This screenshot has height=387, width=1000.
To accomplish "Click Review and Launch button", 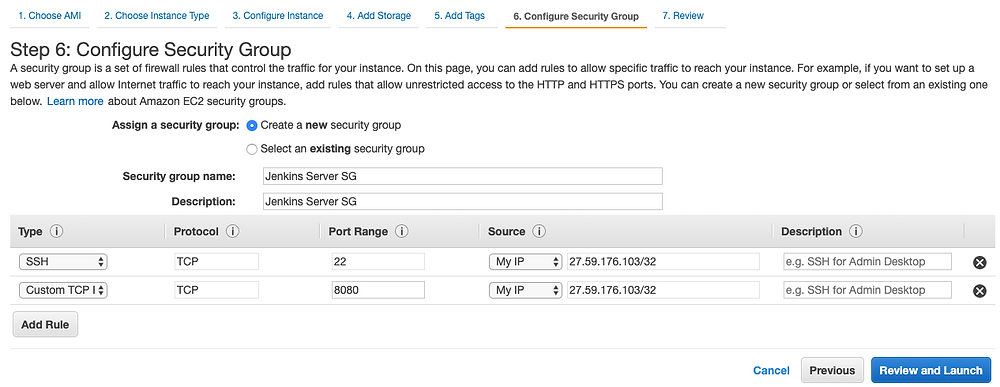I will 930,370.
